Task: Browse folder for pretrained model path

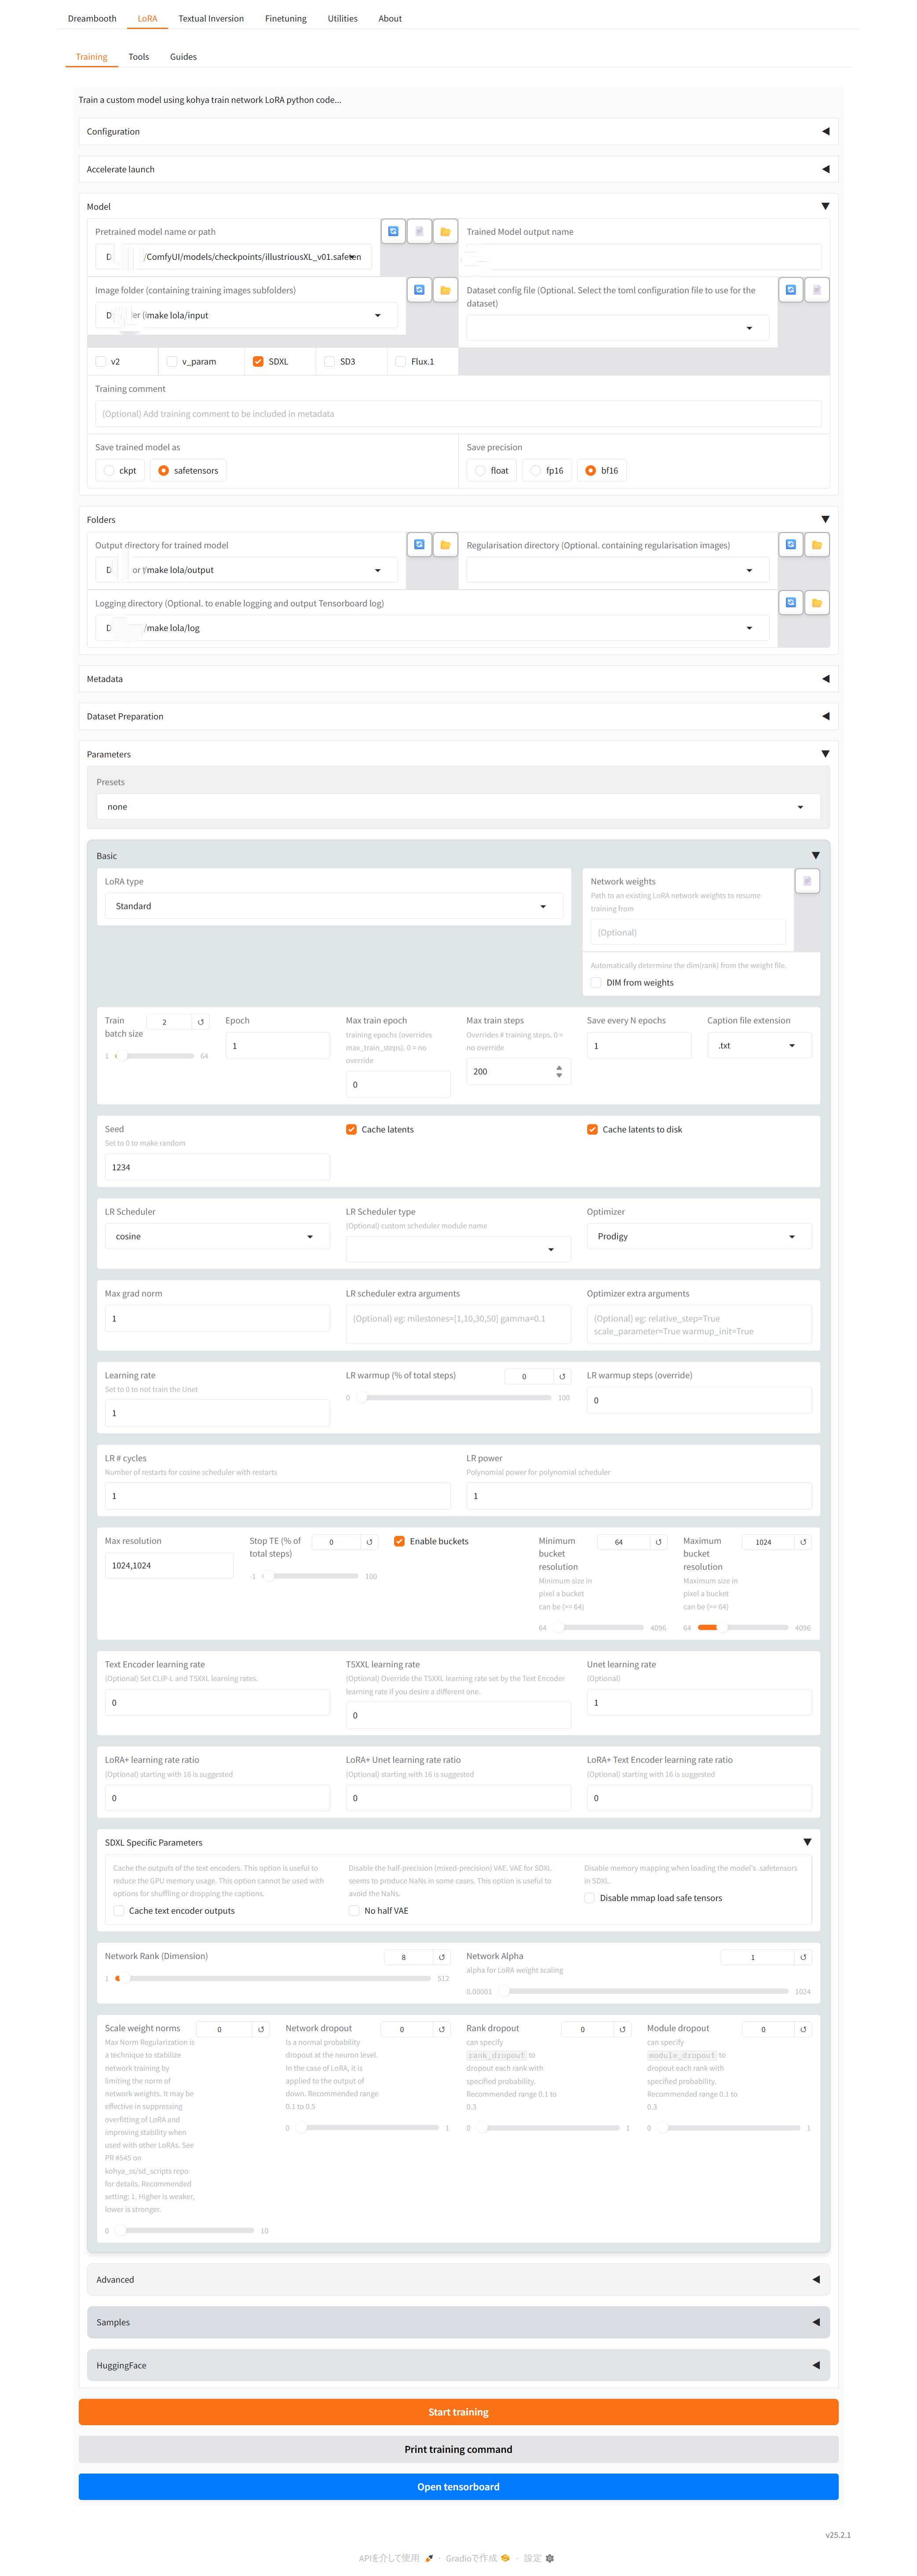Action: (445, 231)
